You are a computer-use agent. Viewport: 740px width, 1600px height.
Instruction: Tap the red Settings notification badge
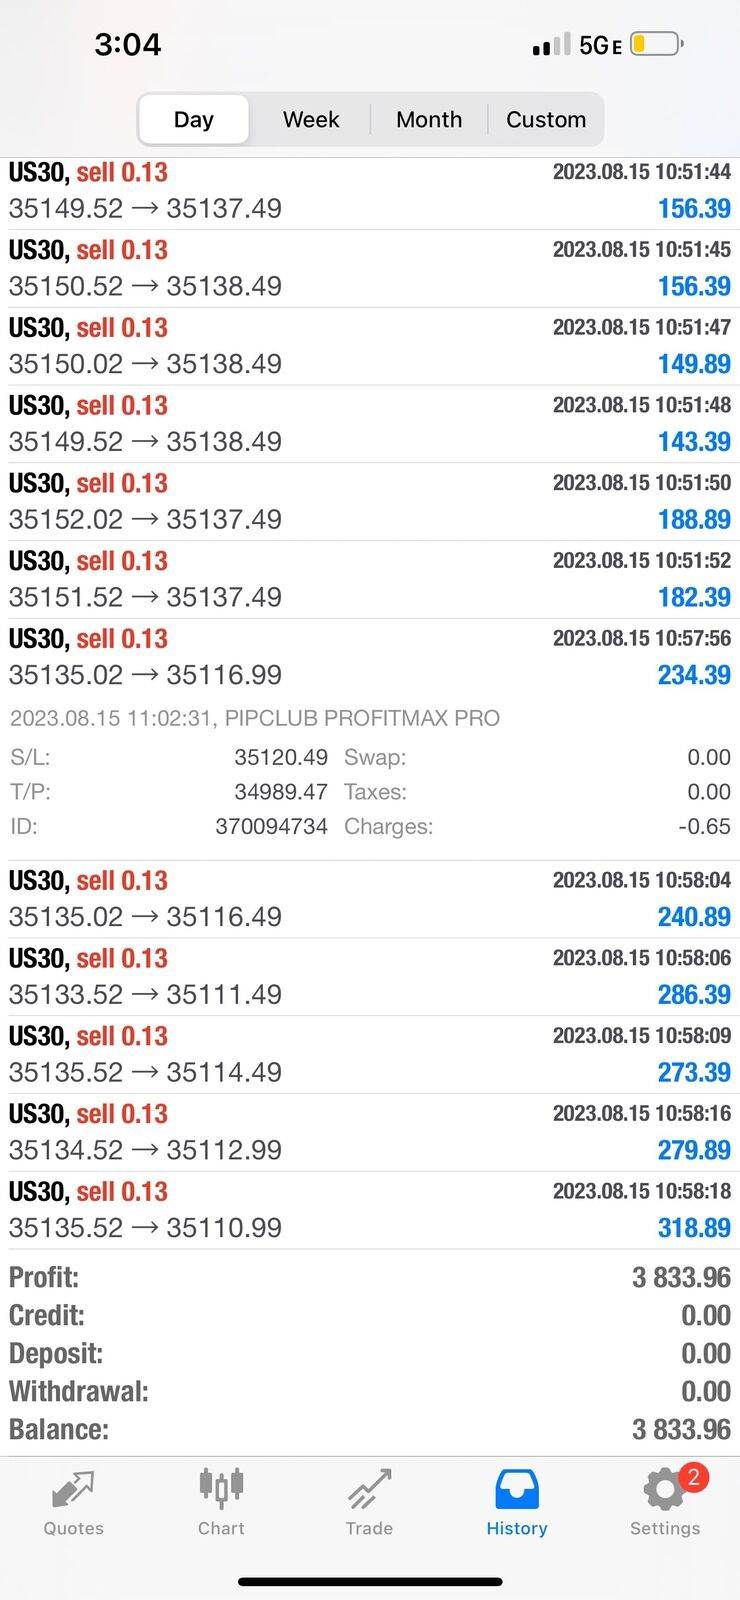[693, 1477]
